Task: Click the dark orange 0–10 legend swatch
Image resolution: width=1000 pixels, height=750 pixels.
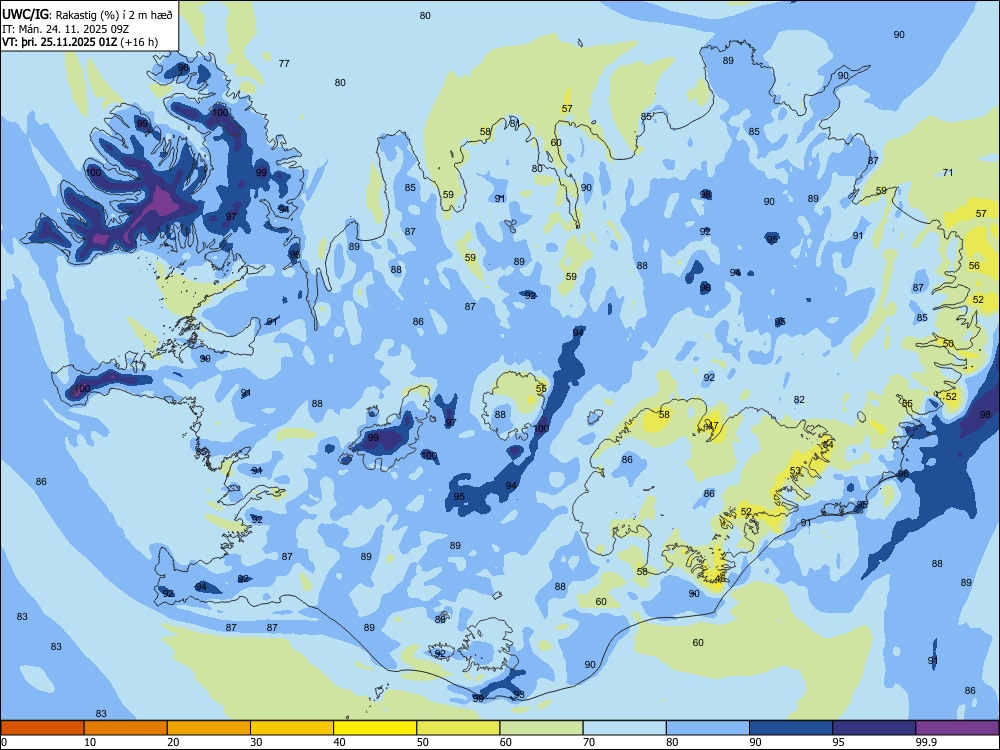Action: point(42,728)
